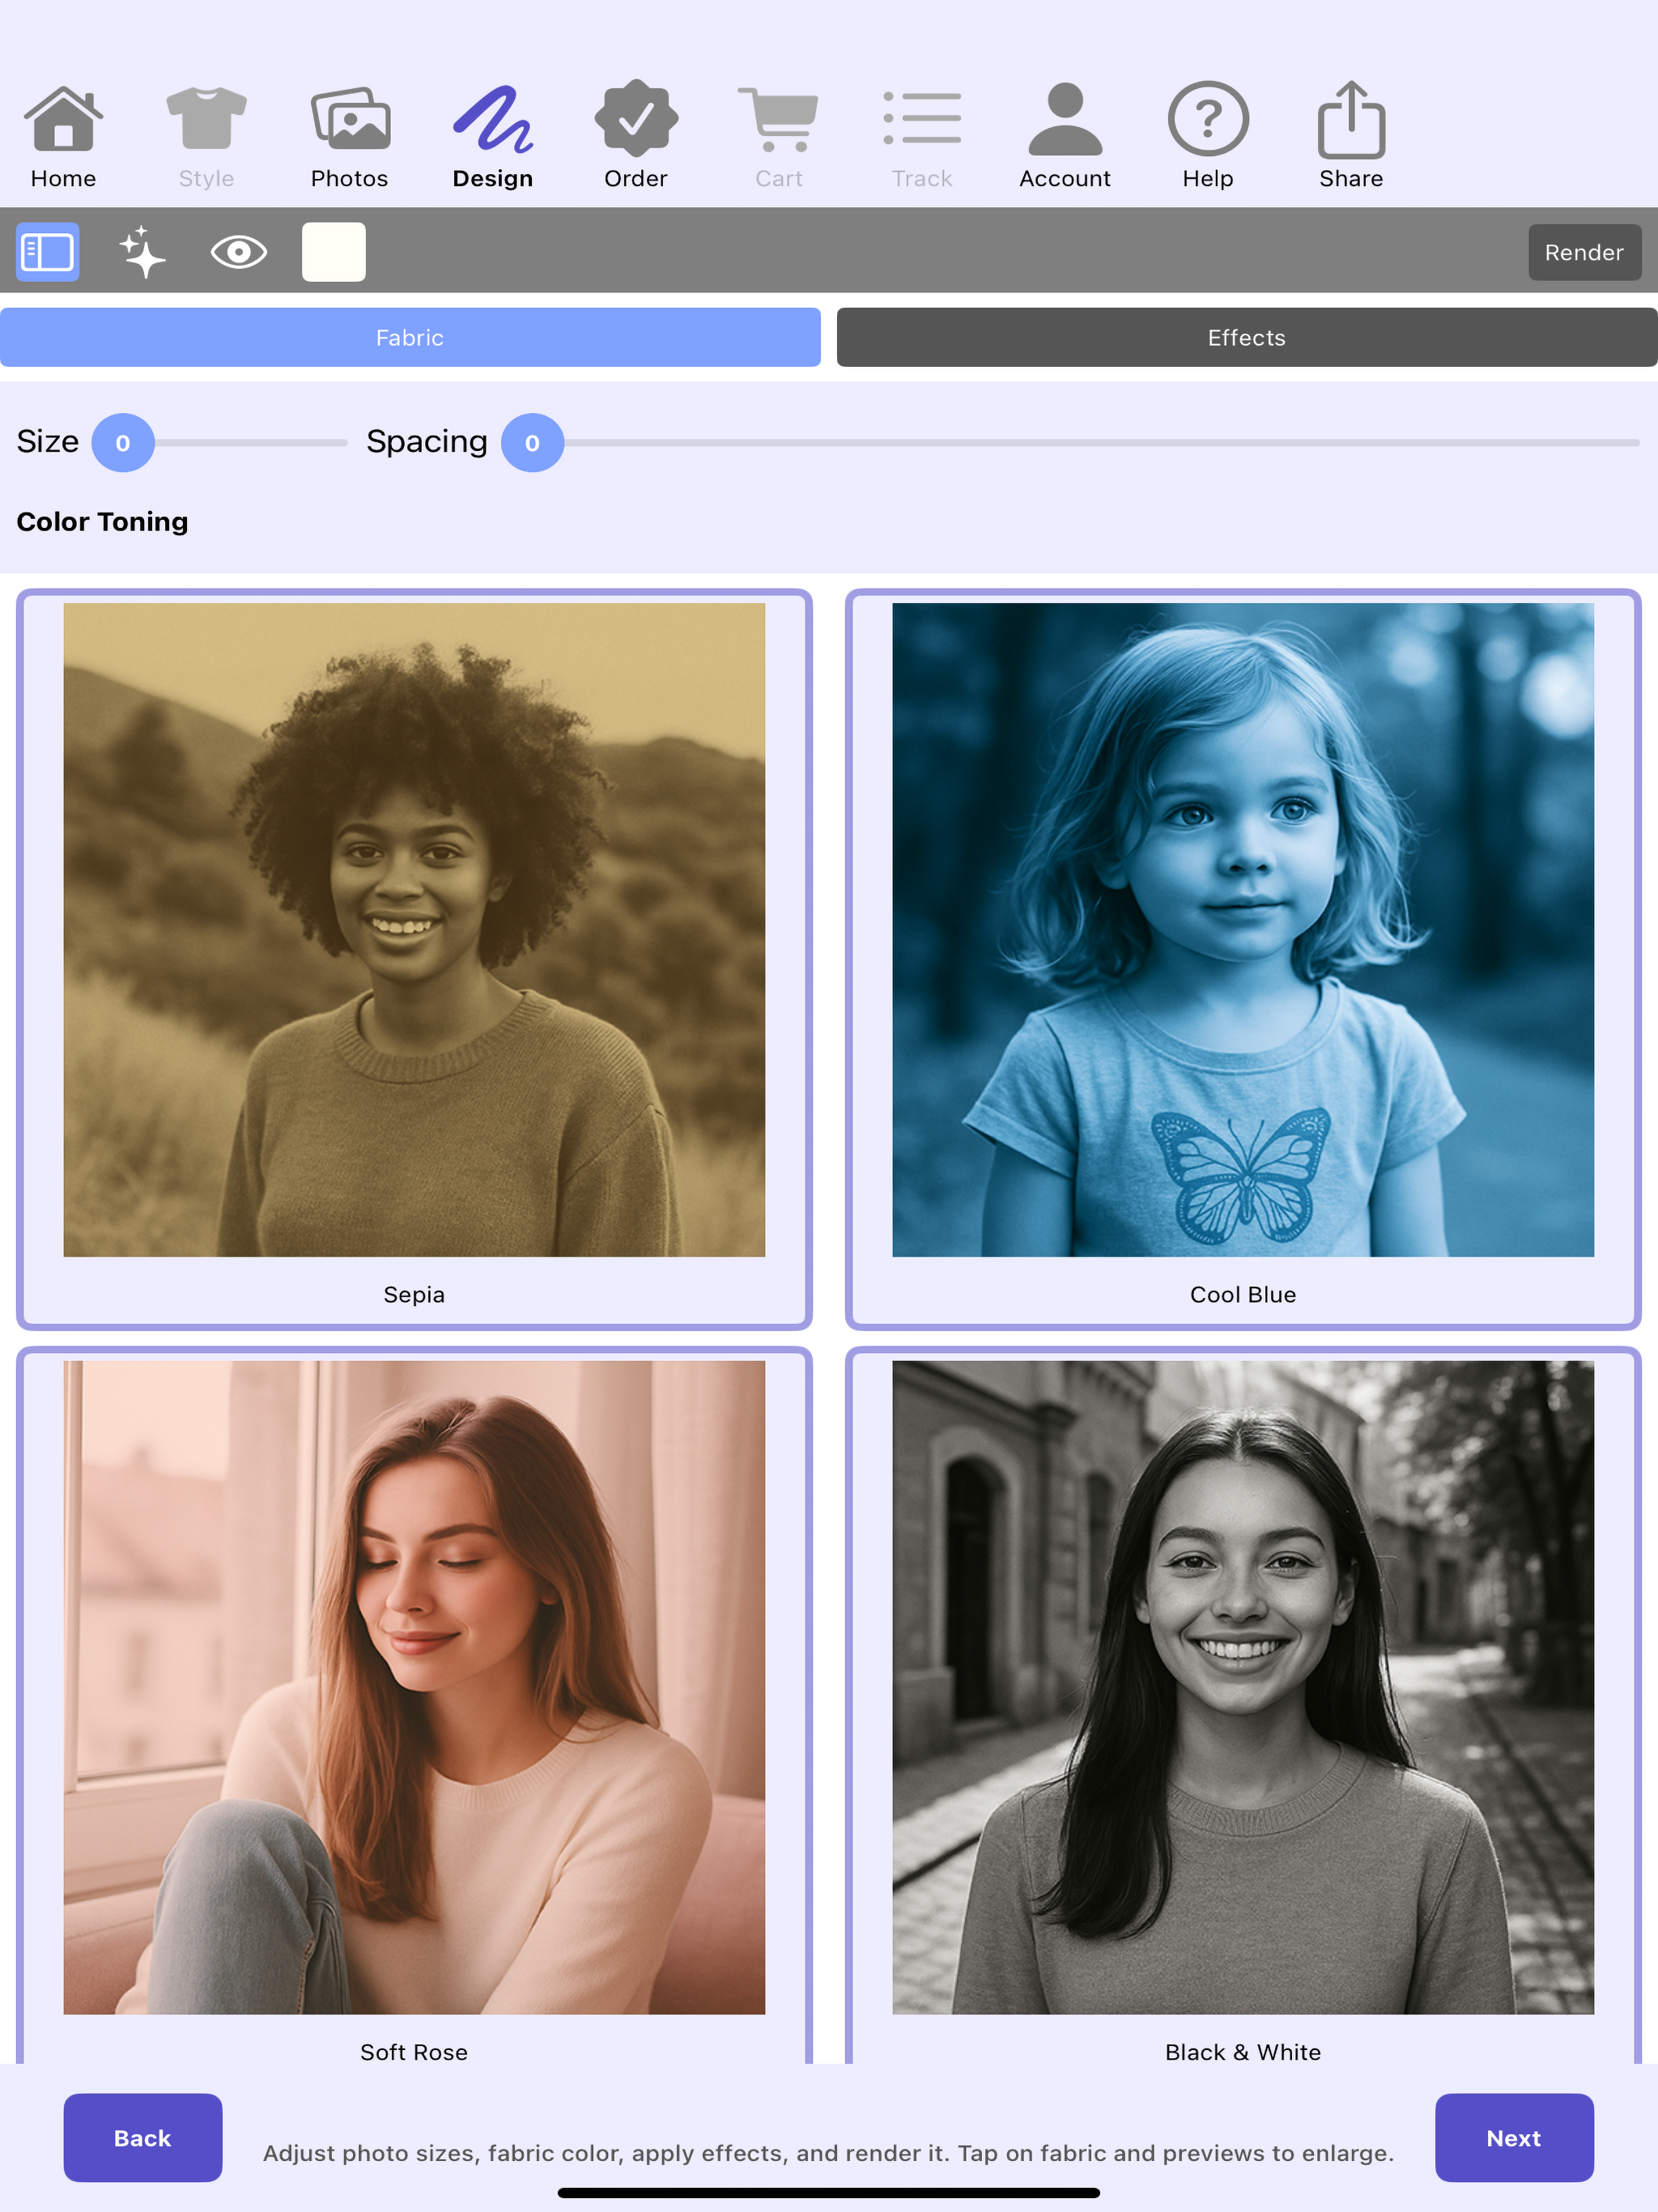Click the Render button

click(x=1584, y=252)
